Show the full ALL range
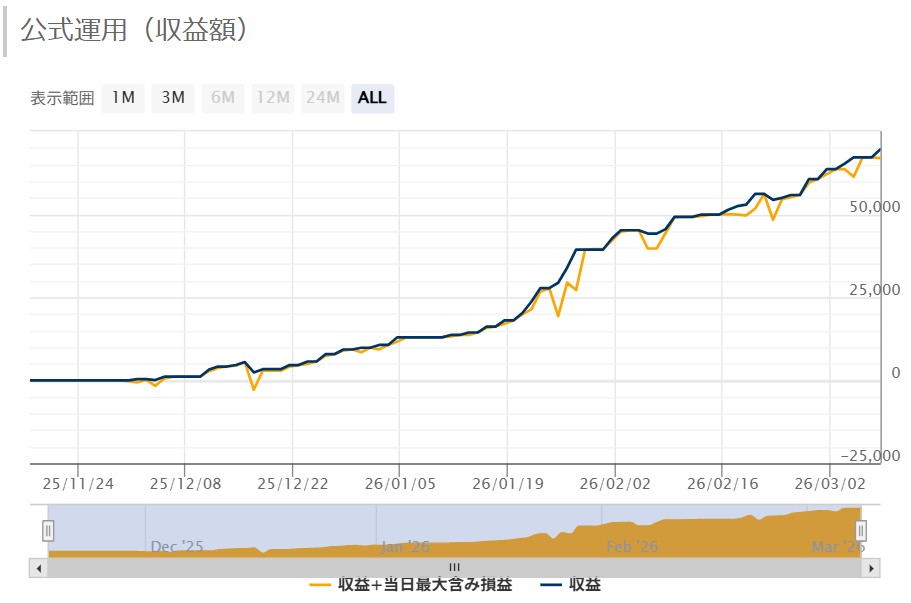 (x=372, y=98)
